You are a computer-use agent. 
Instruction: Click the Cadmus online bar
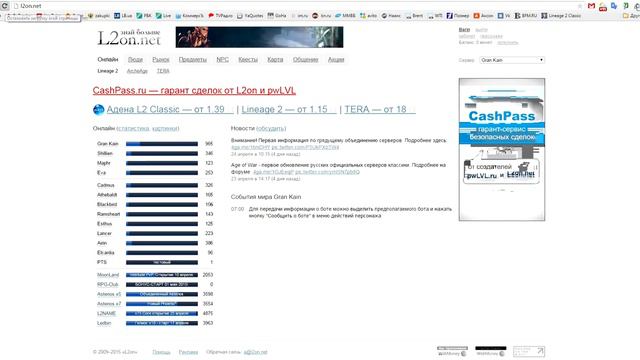click(x=162, y=185)
